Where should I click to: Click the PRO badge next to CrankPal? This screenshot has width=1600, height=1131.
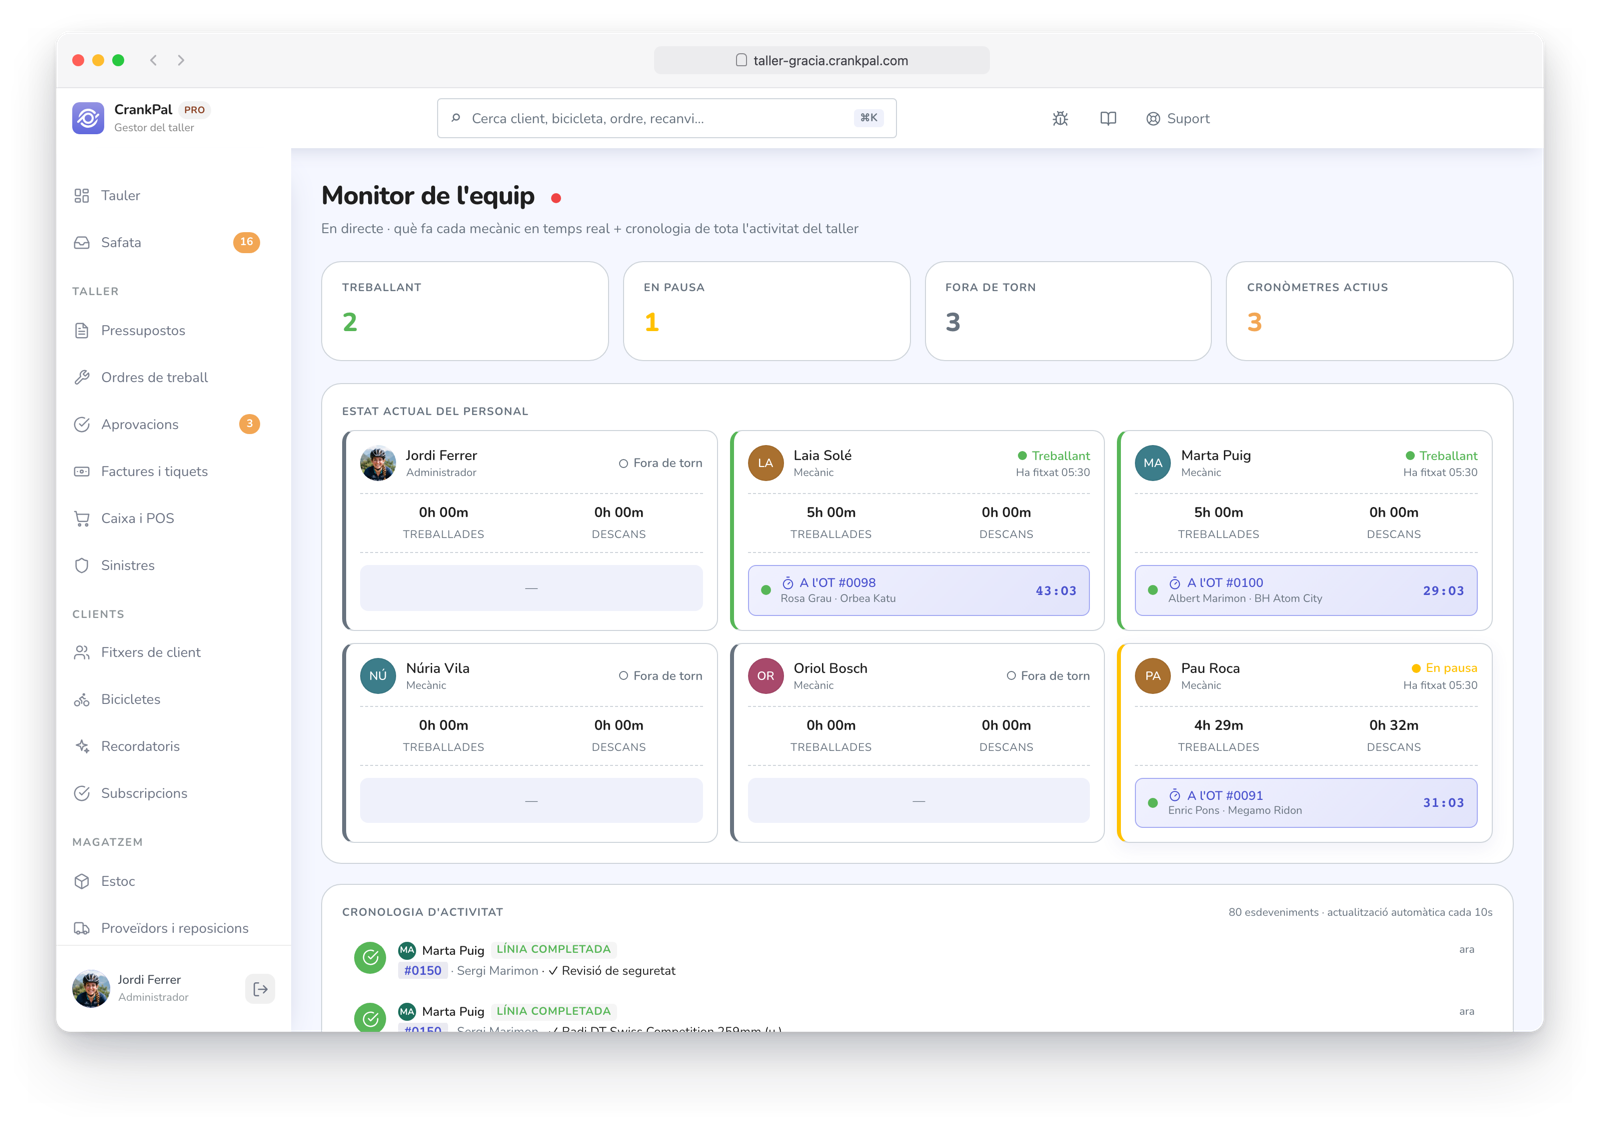pyautogui.click(x=194, y=110)
